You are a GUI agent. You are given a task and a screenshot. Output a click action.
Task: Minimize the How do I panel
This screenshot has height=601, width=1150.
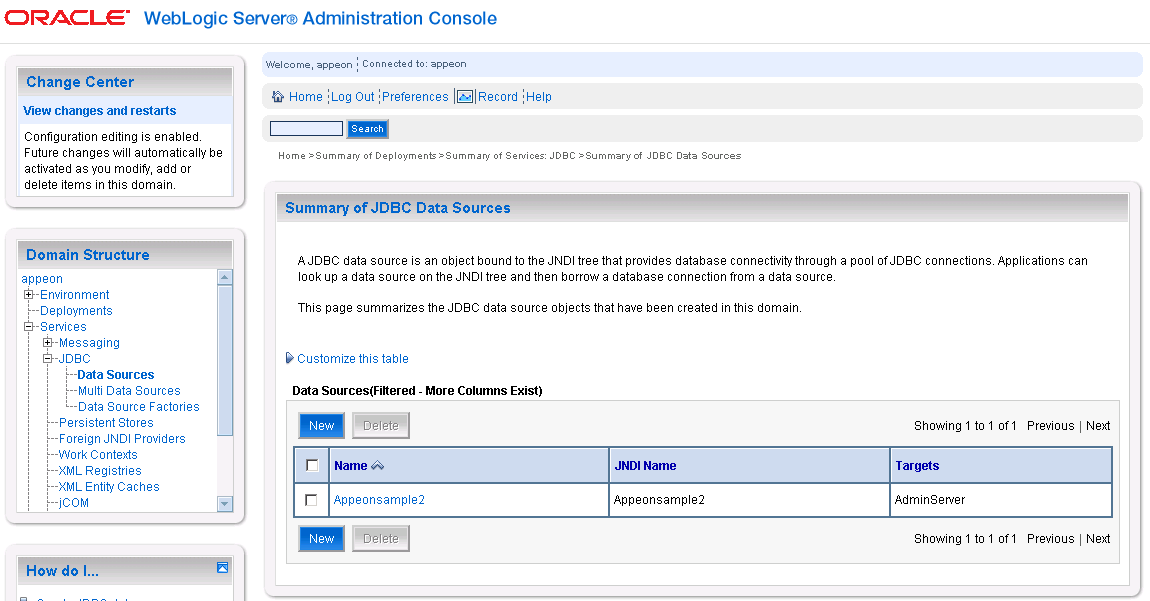223,568
